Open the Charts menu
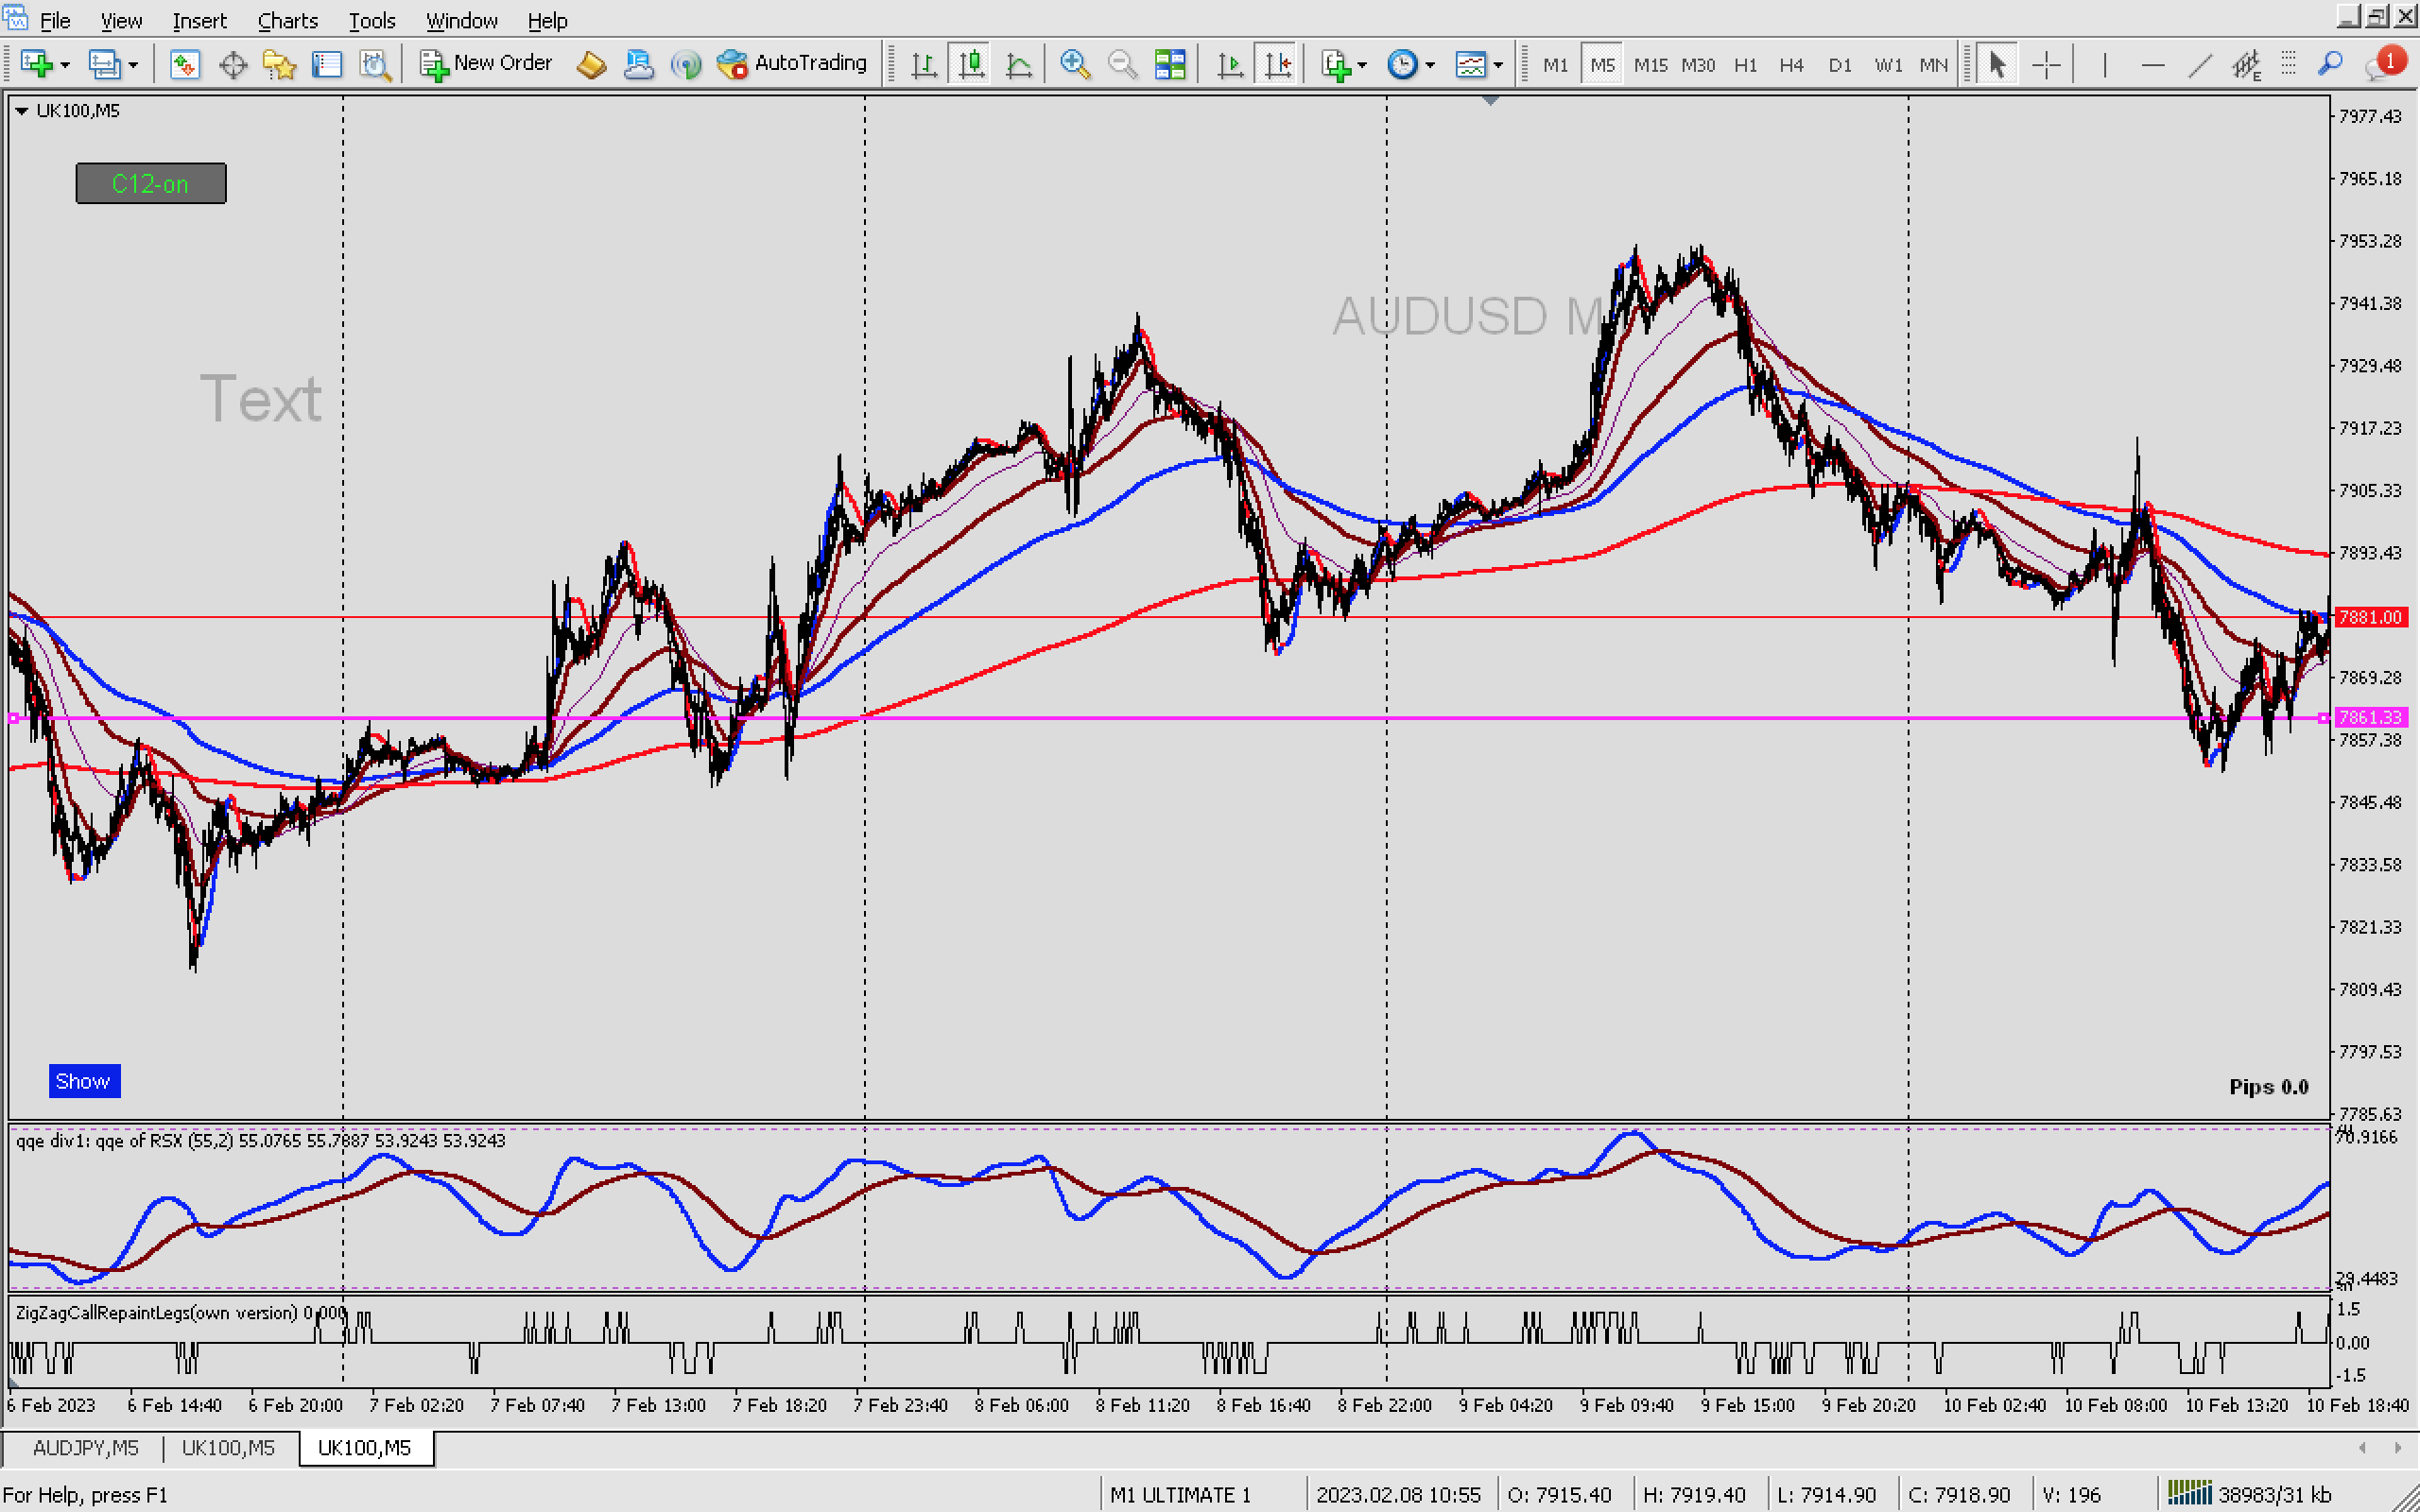2420x1512 pixels. [x=287, y=20]
